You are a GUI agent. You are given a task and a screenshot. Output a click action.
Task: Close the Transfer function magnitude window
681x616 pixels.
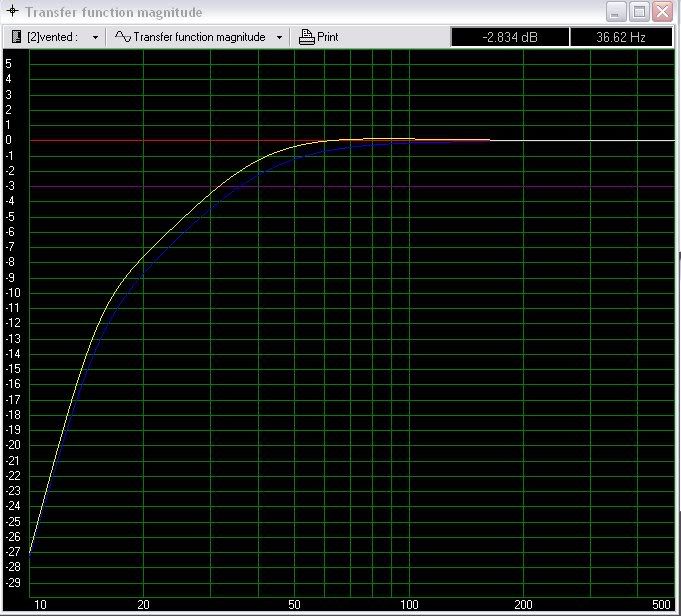click(662, 11)
